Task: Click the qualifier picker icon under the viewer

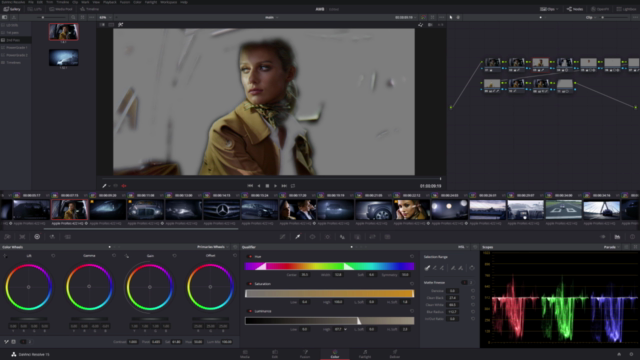Action: coord(104,186)
